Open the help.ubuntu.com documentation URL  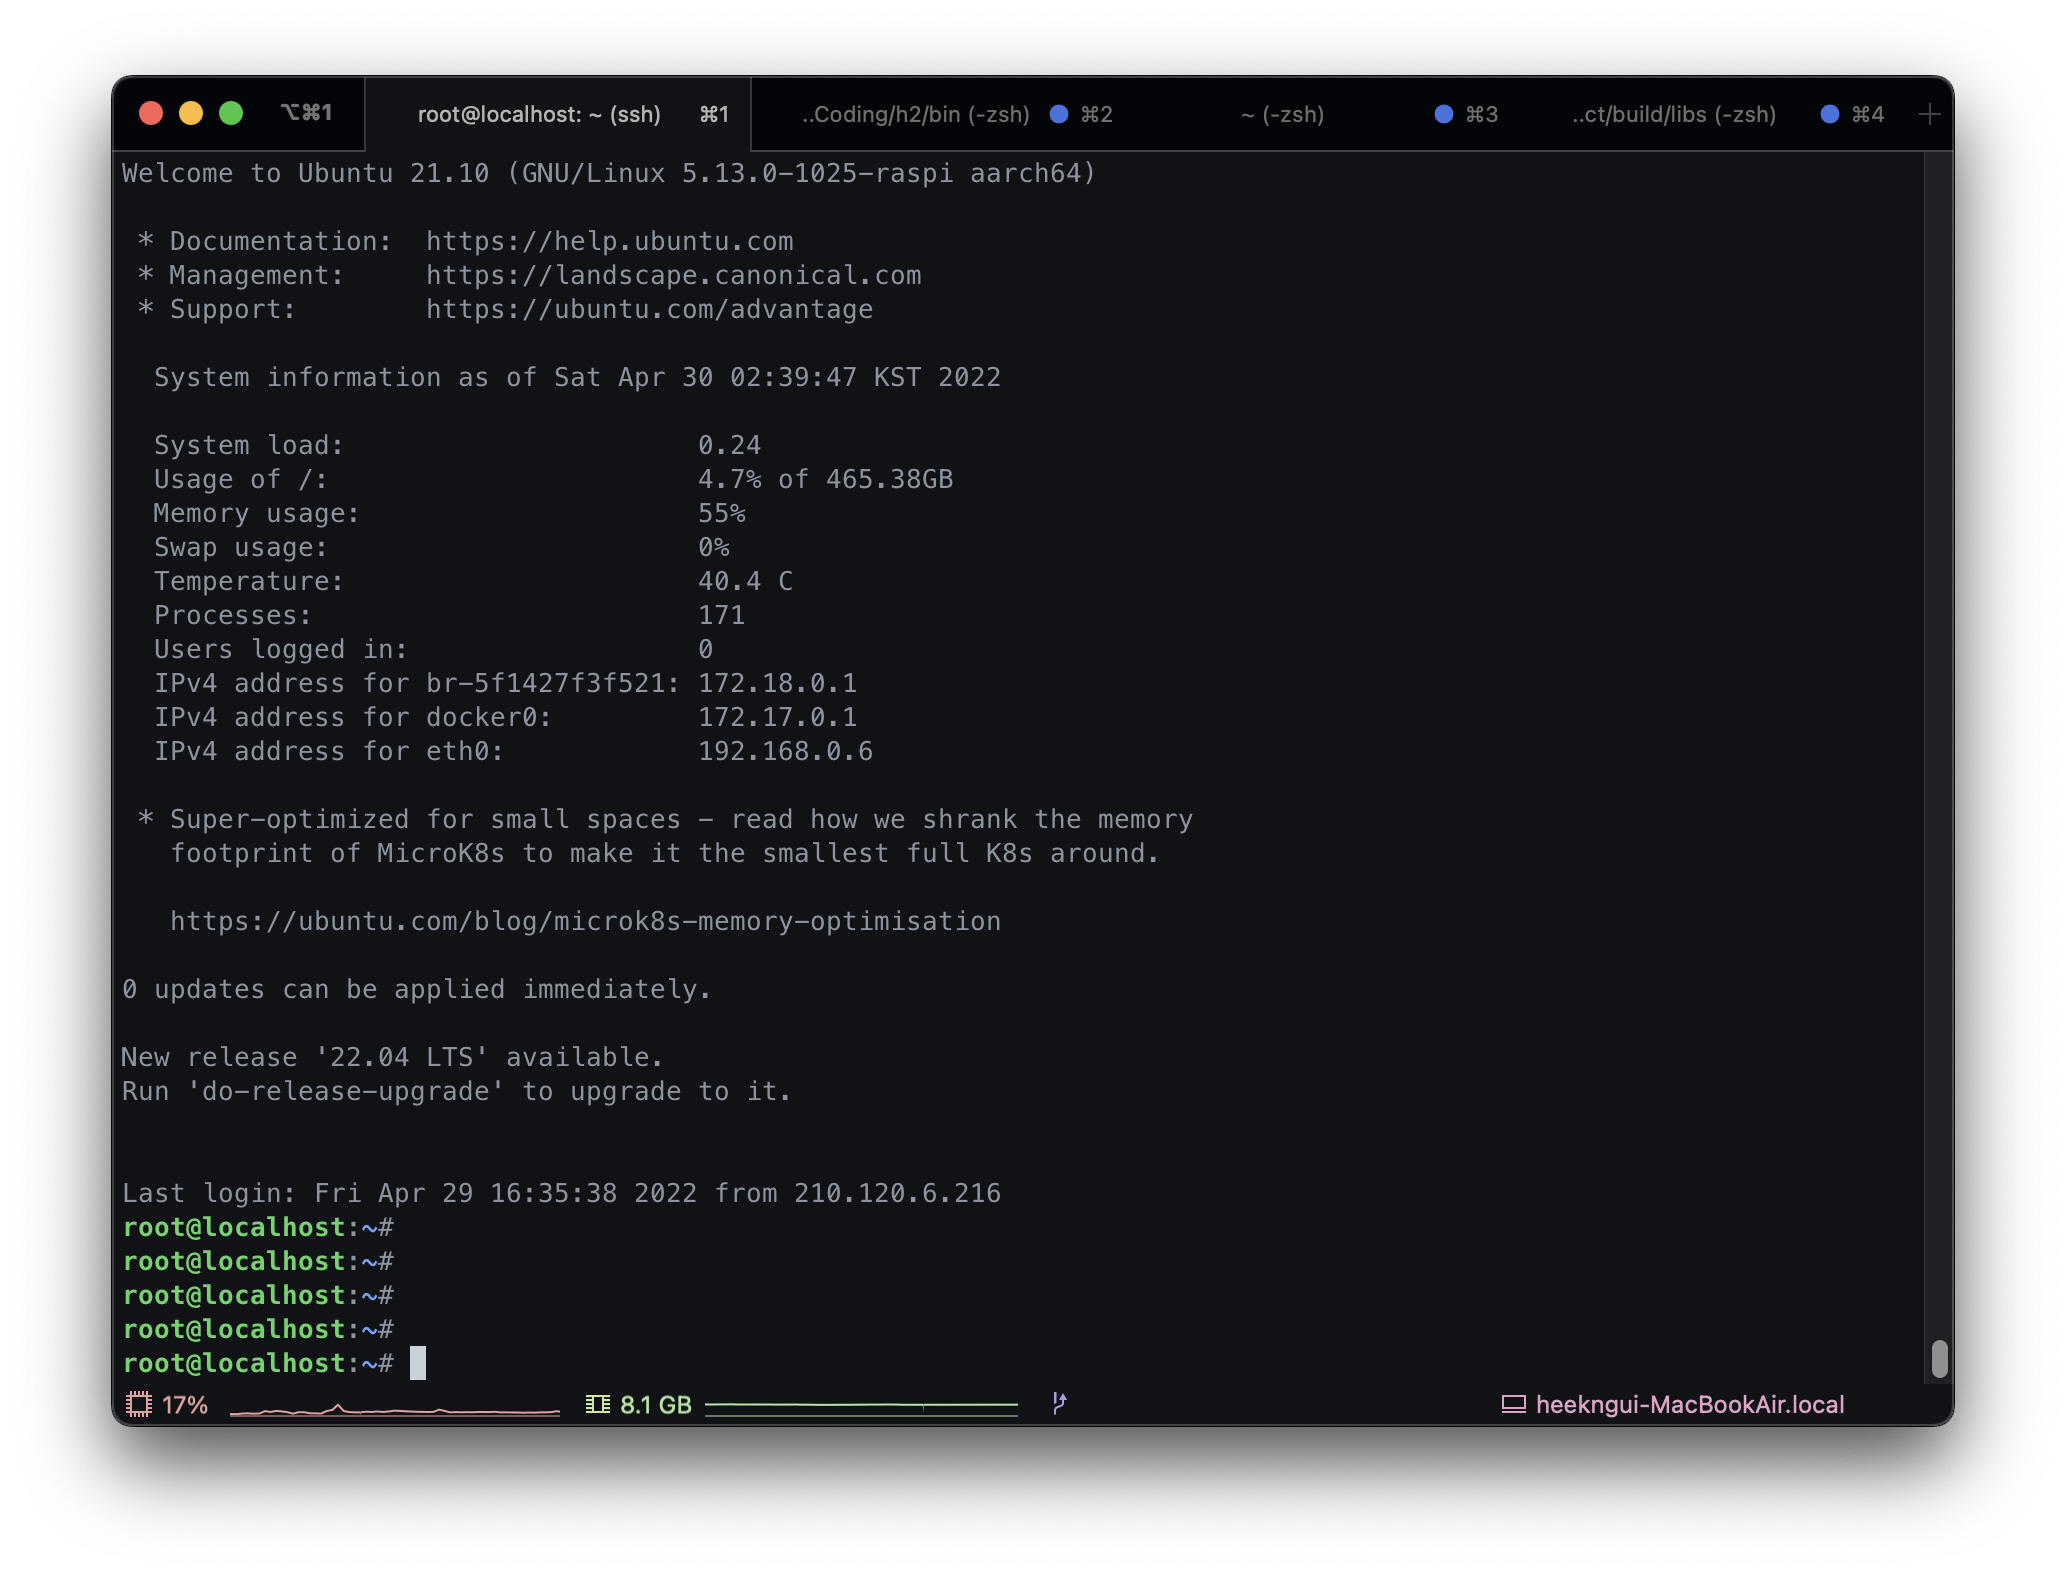pyautogui.click(x=609, y=242)
